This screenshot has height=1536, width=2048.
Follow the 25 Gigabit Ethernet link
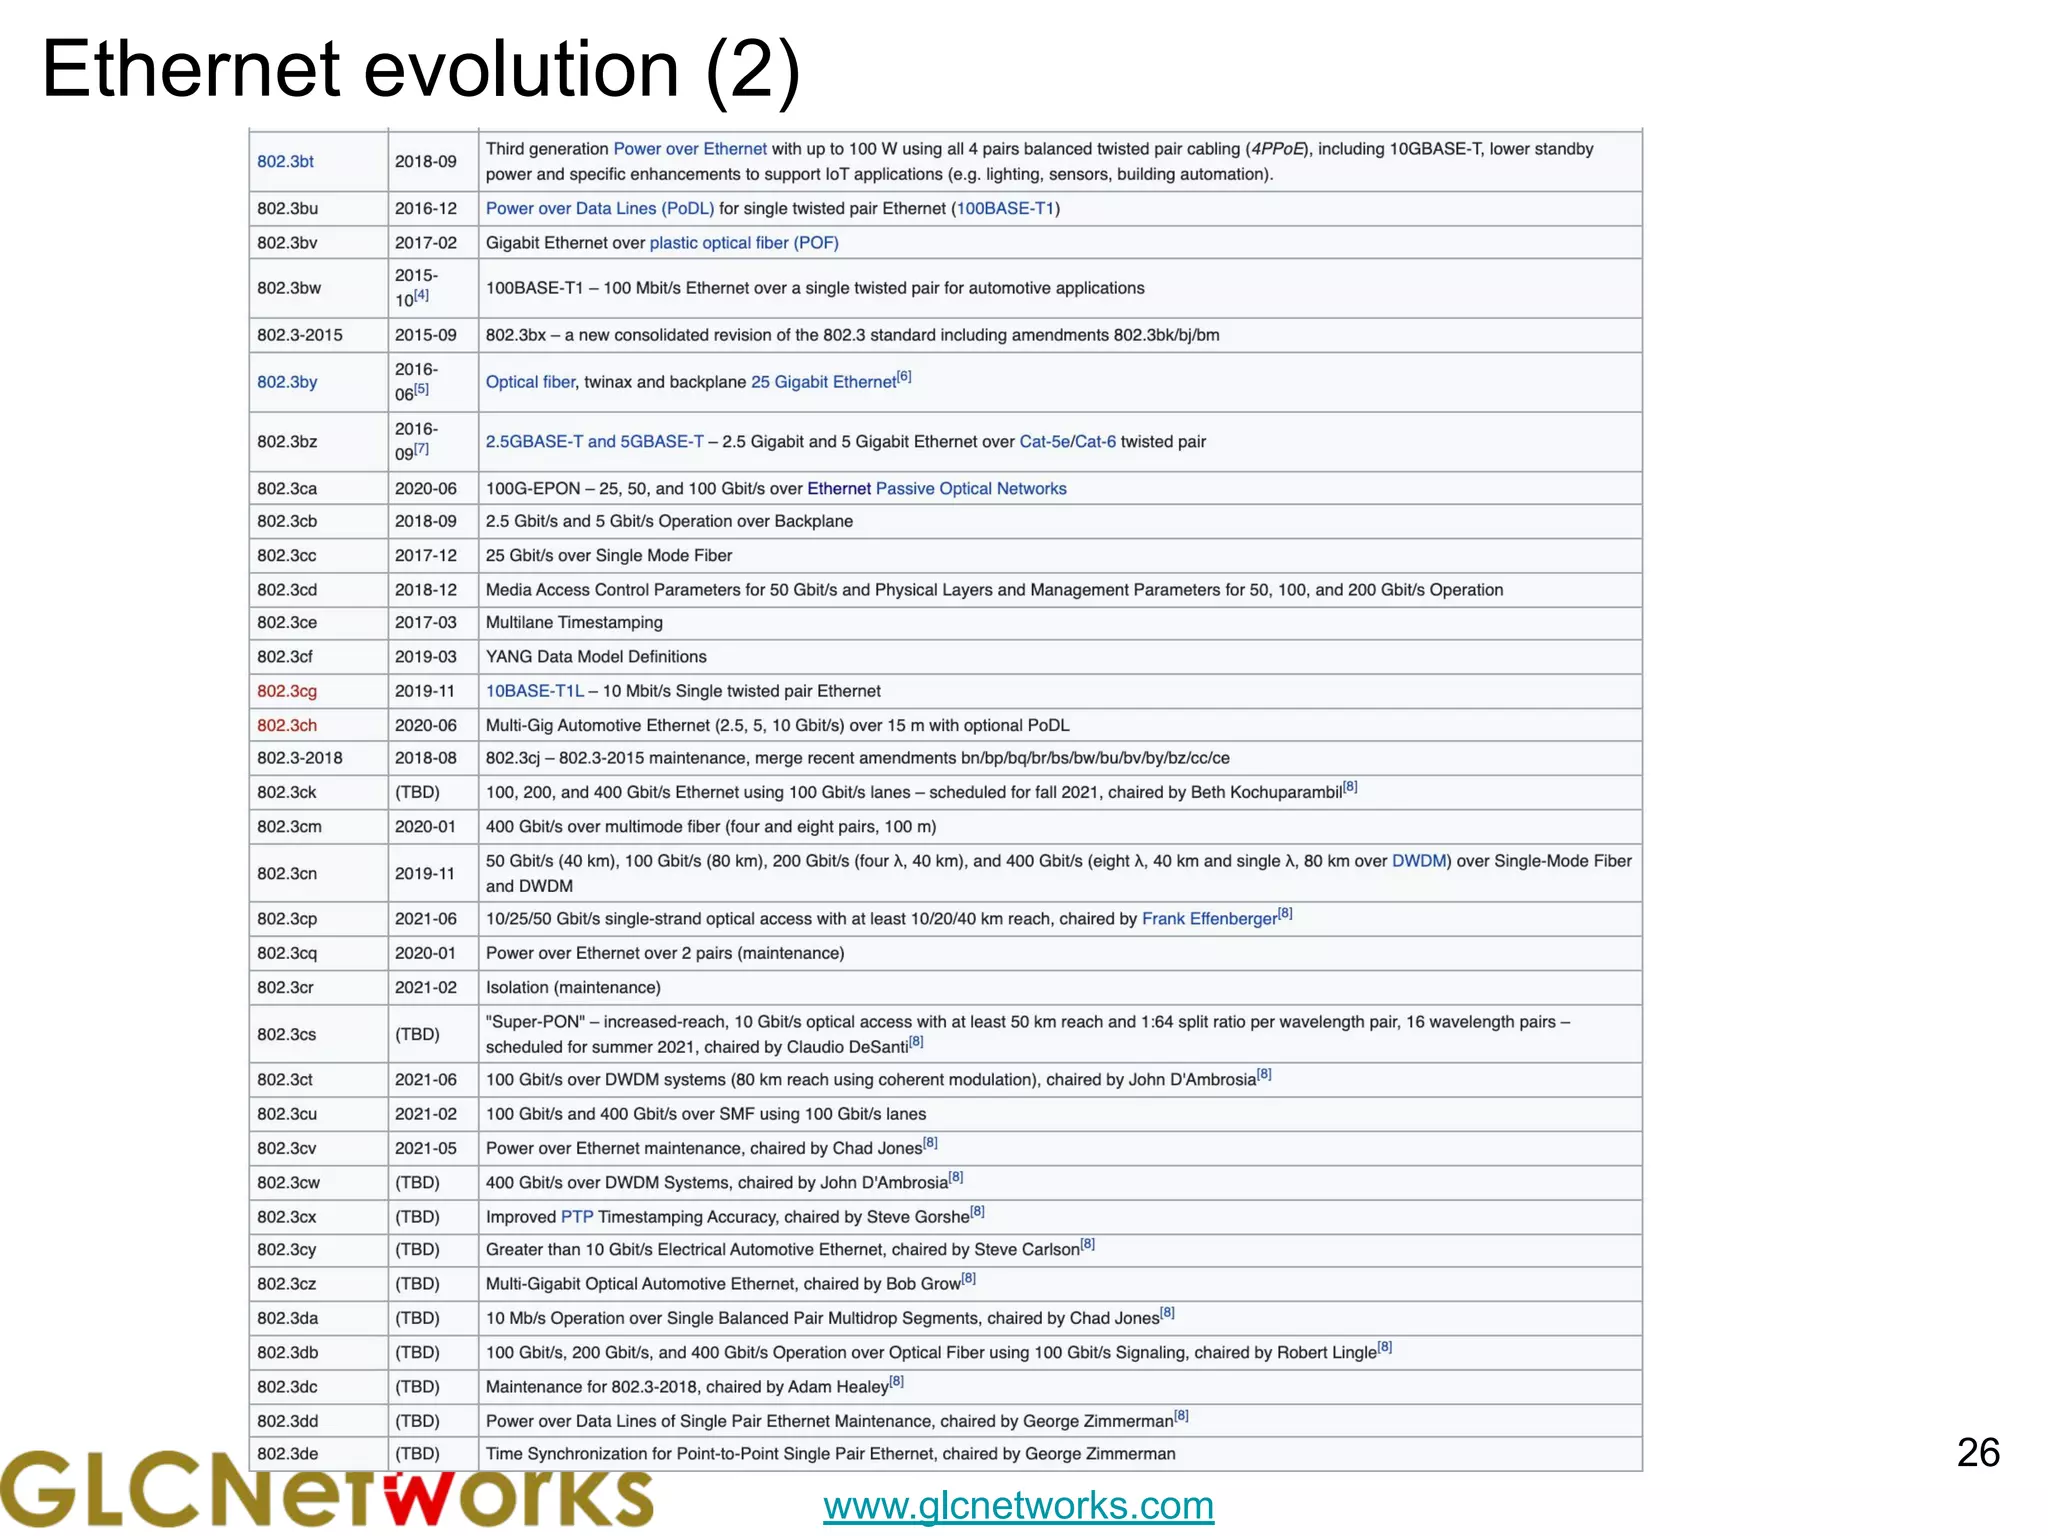coord(823,382)
